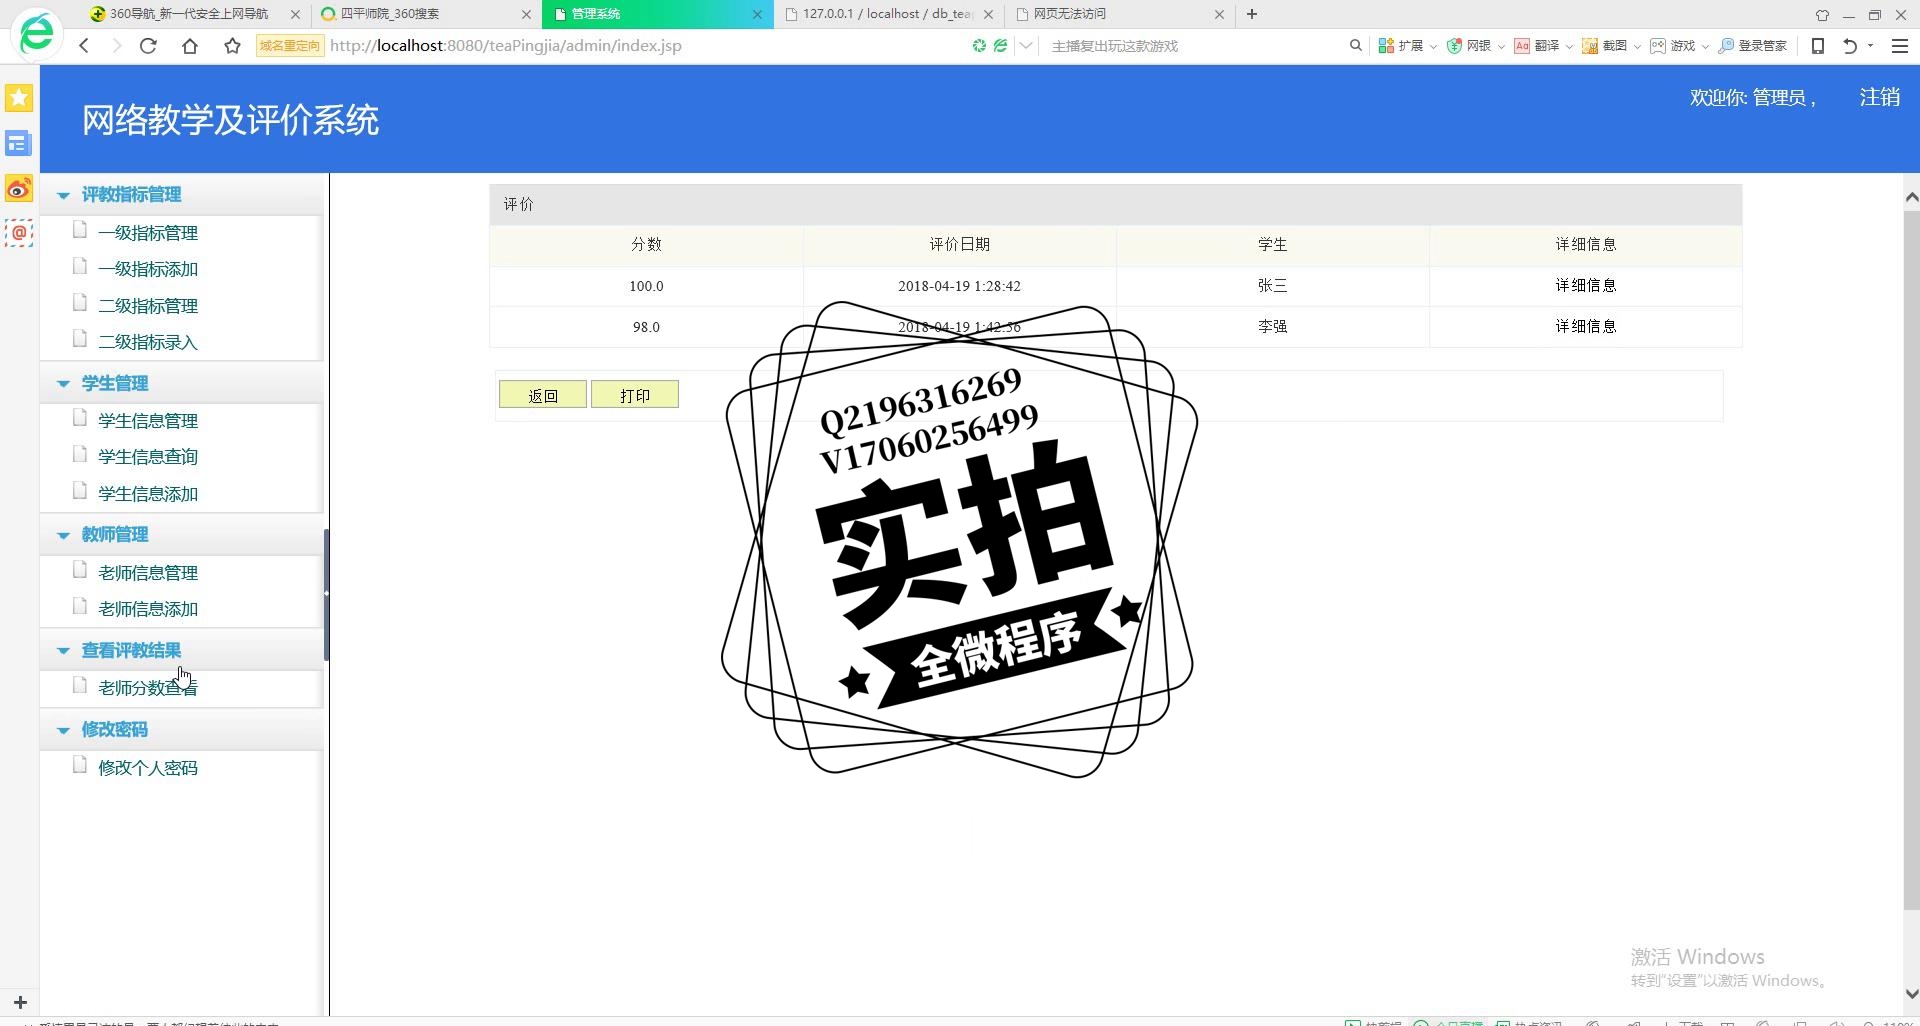Image resolution: width=1920 pixels, height=1026 pixels.
Task: Click the search magnifier icon
Action: [x=1356, y=46]
